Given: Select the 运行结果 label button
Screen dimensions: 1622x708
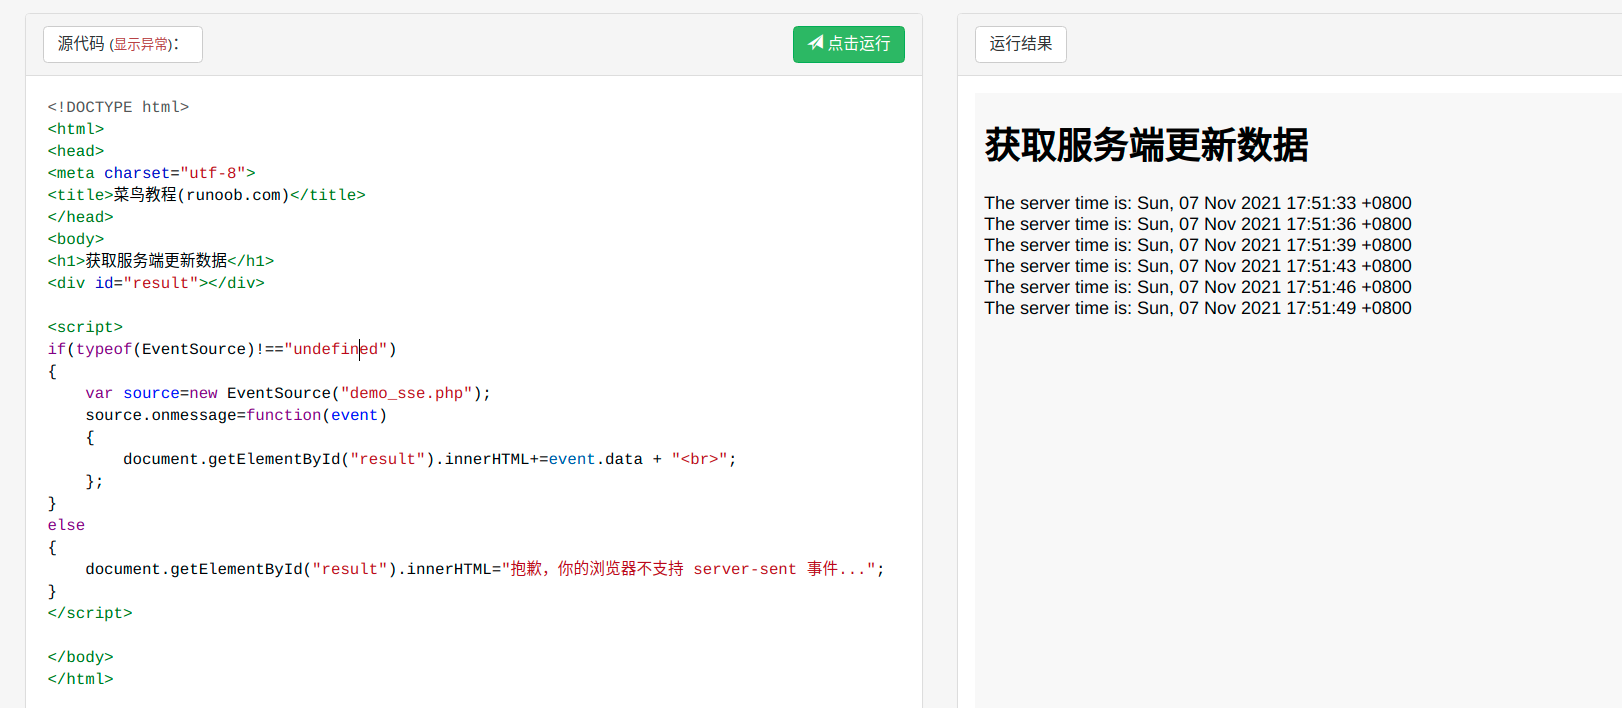Looking at the screenshot, I should 1021,44.
